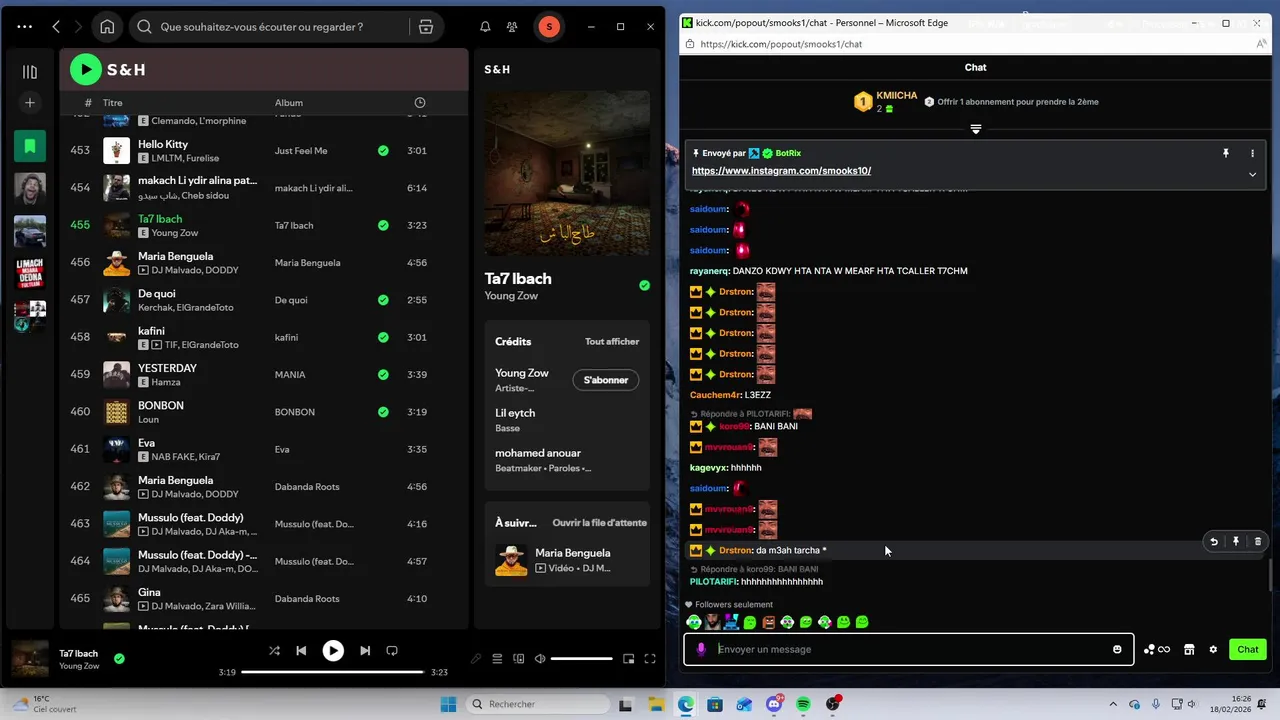Click S'abonner for Young Zow

605,380
